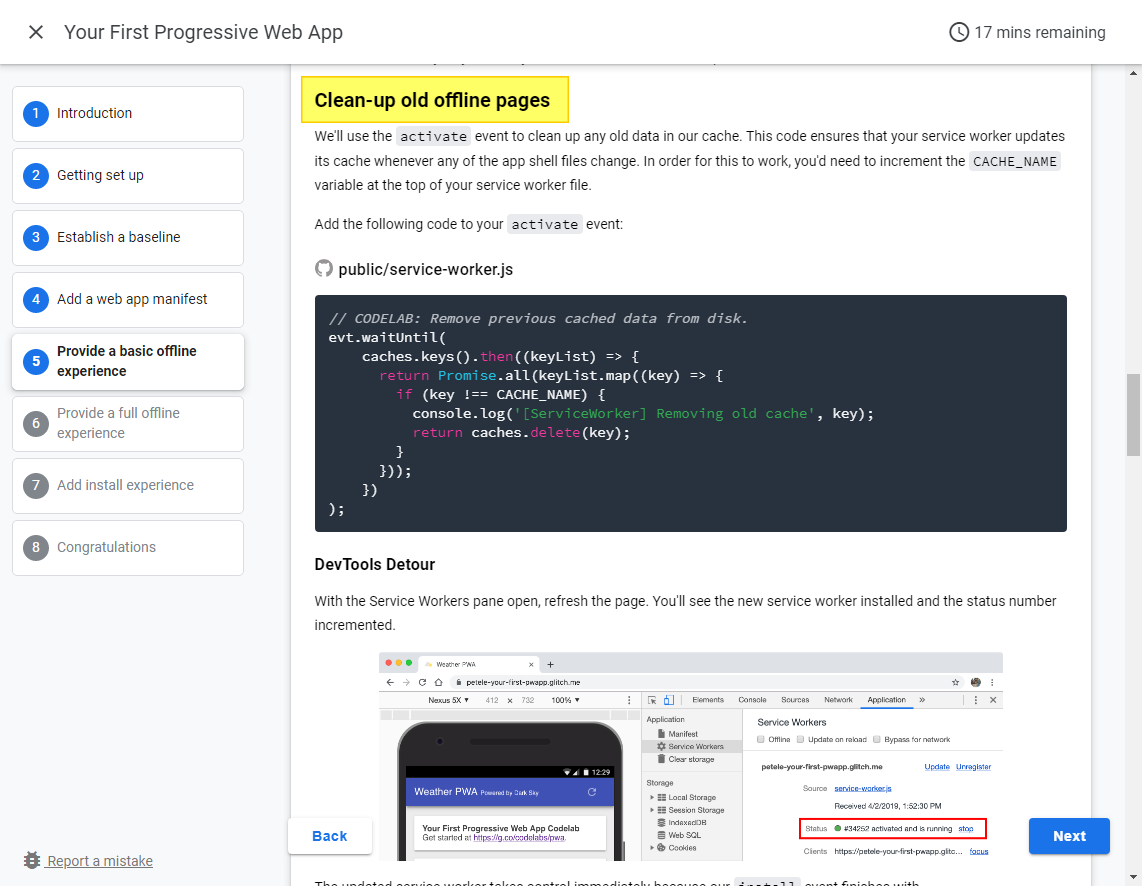Click the clock icon beside remaining time
Viewport: 1142px width, 886px height.
click(x=958, y=32)
